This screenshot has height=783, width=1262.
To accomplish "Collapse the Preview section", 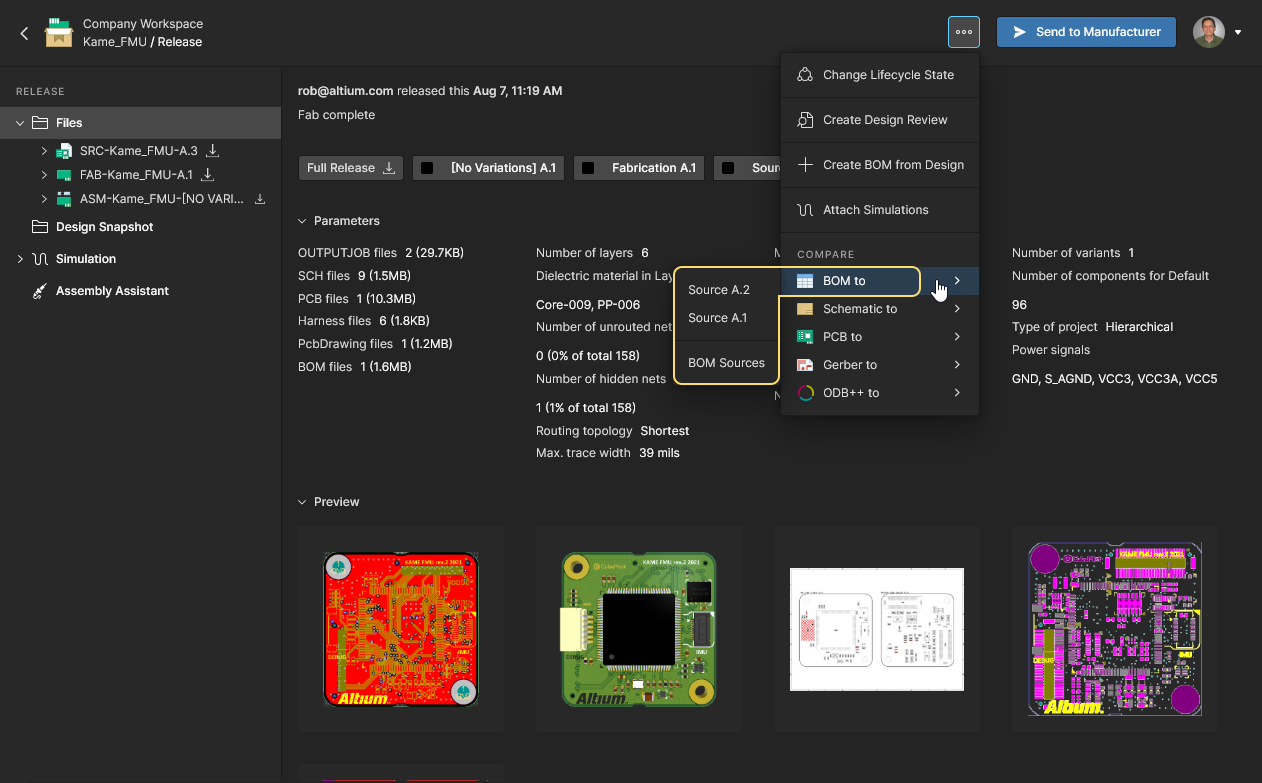I will pyautogui.click(x=303, y=502).
